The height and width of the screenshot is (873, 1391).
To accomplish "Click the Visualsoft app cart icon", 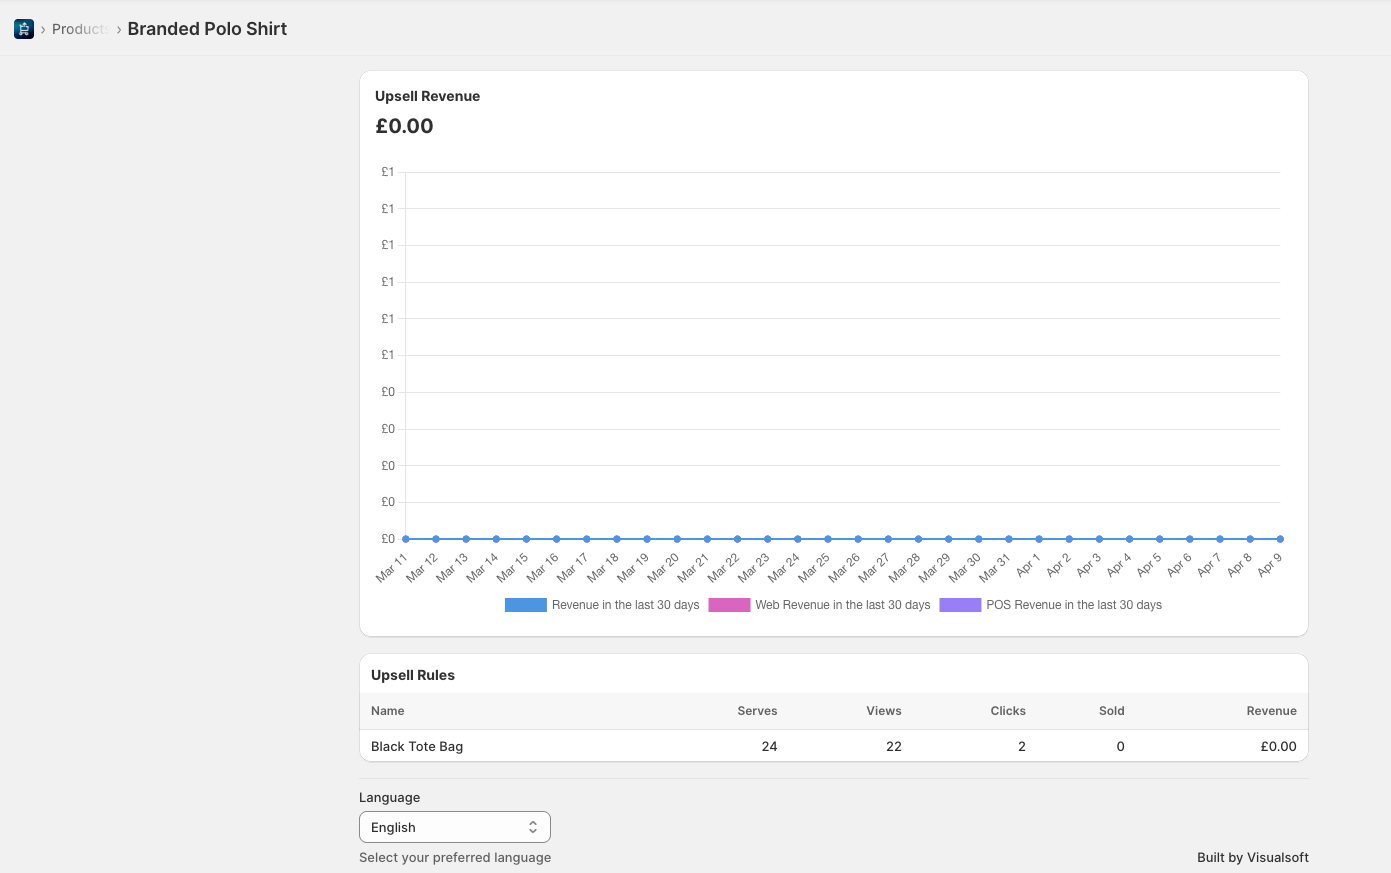I will (x=23, y=28).
